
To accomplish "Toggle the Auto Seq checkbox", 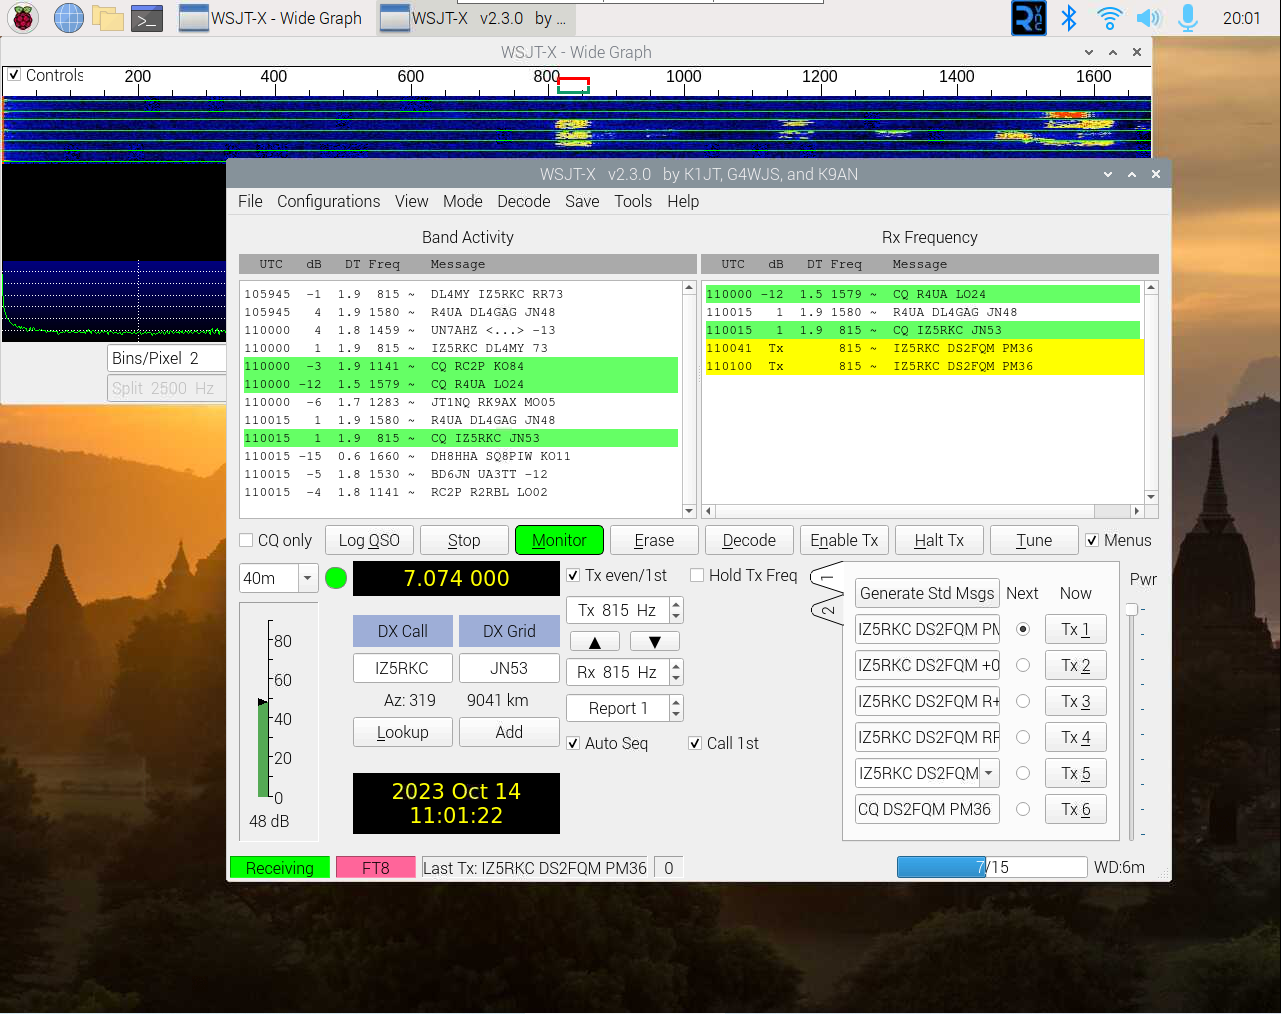I will pyautogui.click(x=573, y=743).
